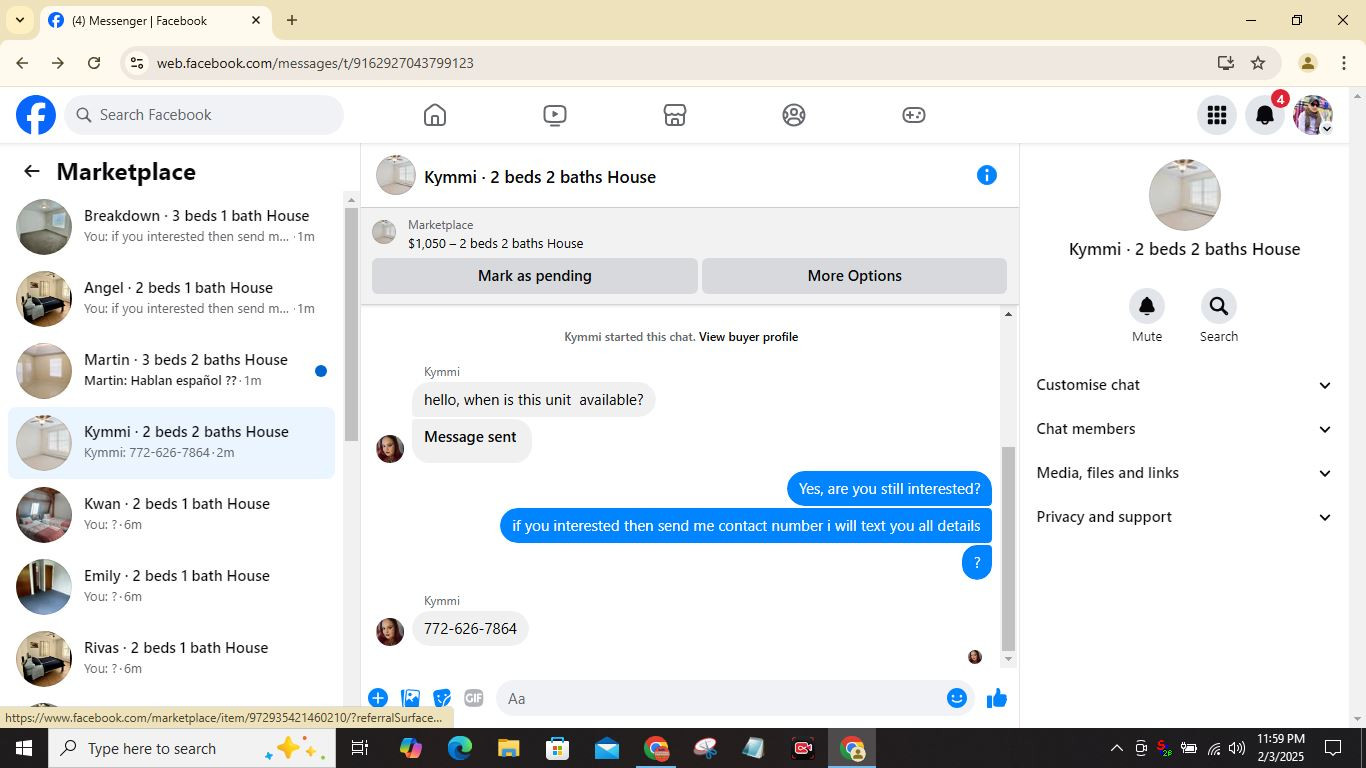Open a new browser tab
Viewport: 1366px width, 768px height.
[292, 20]
